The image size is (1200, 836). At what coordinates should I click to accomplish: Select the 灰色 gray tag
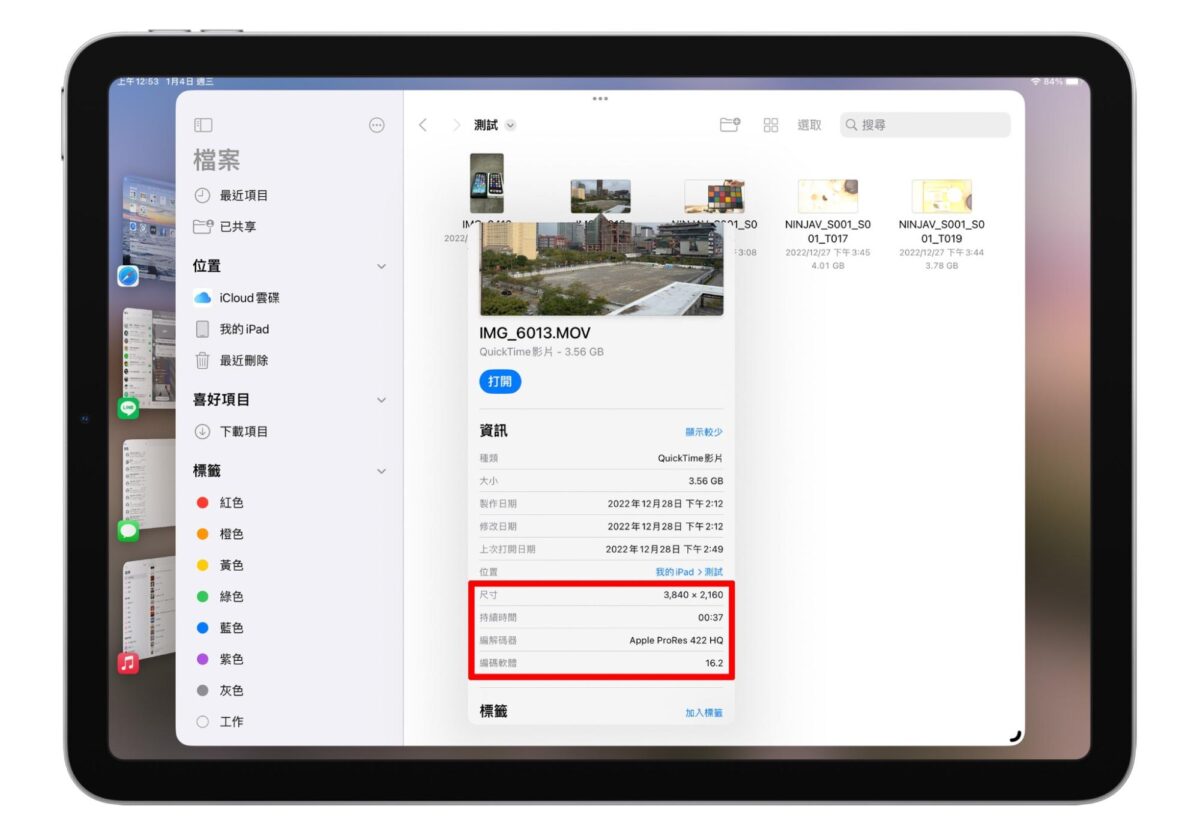point(221,691)
